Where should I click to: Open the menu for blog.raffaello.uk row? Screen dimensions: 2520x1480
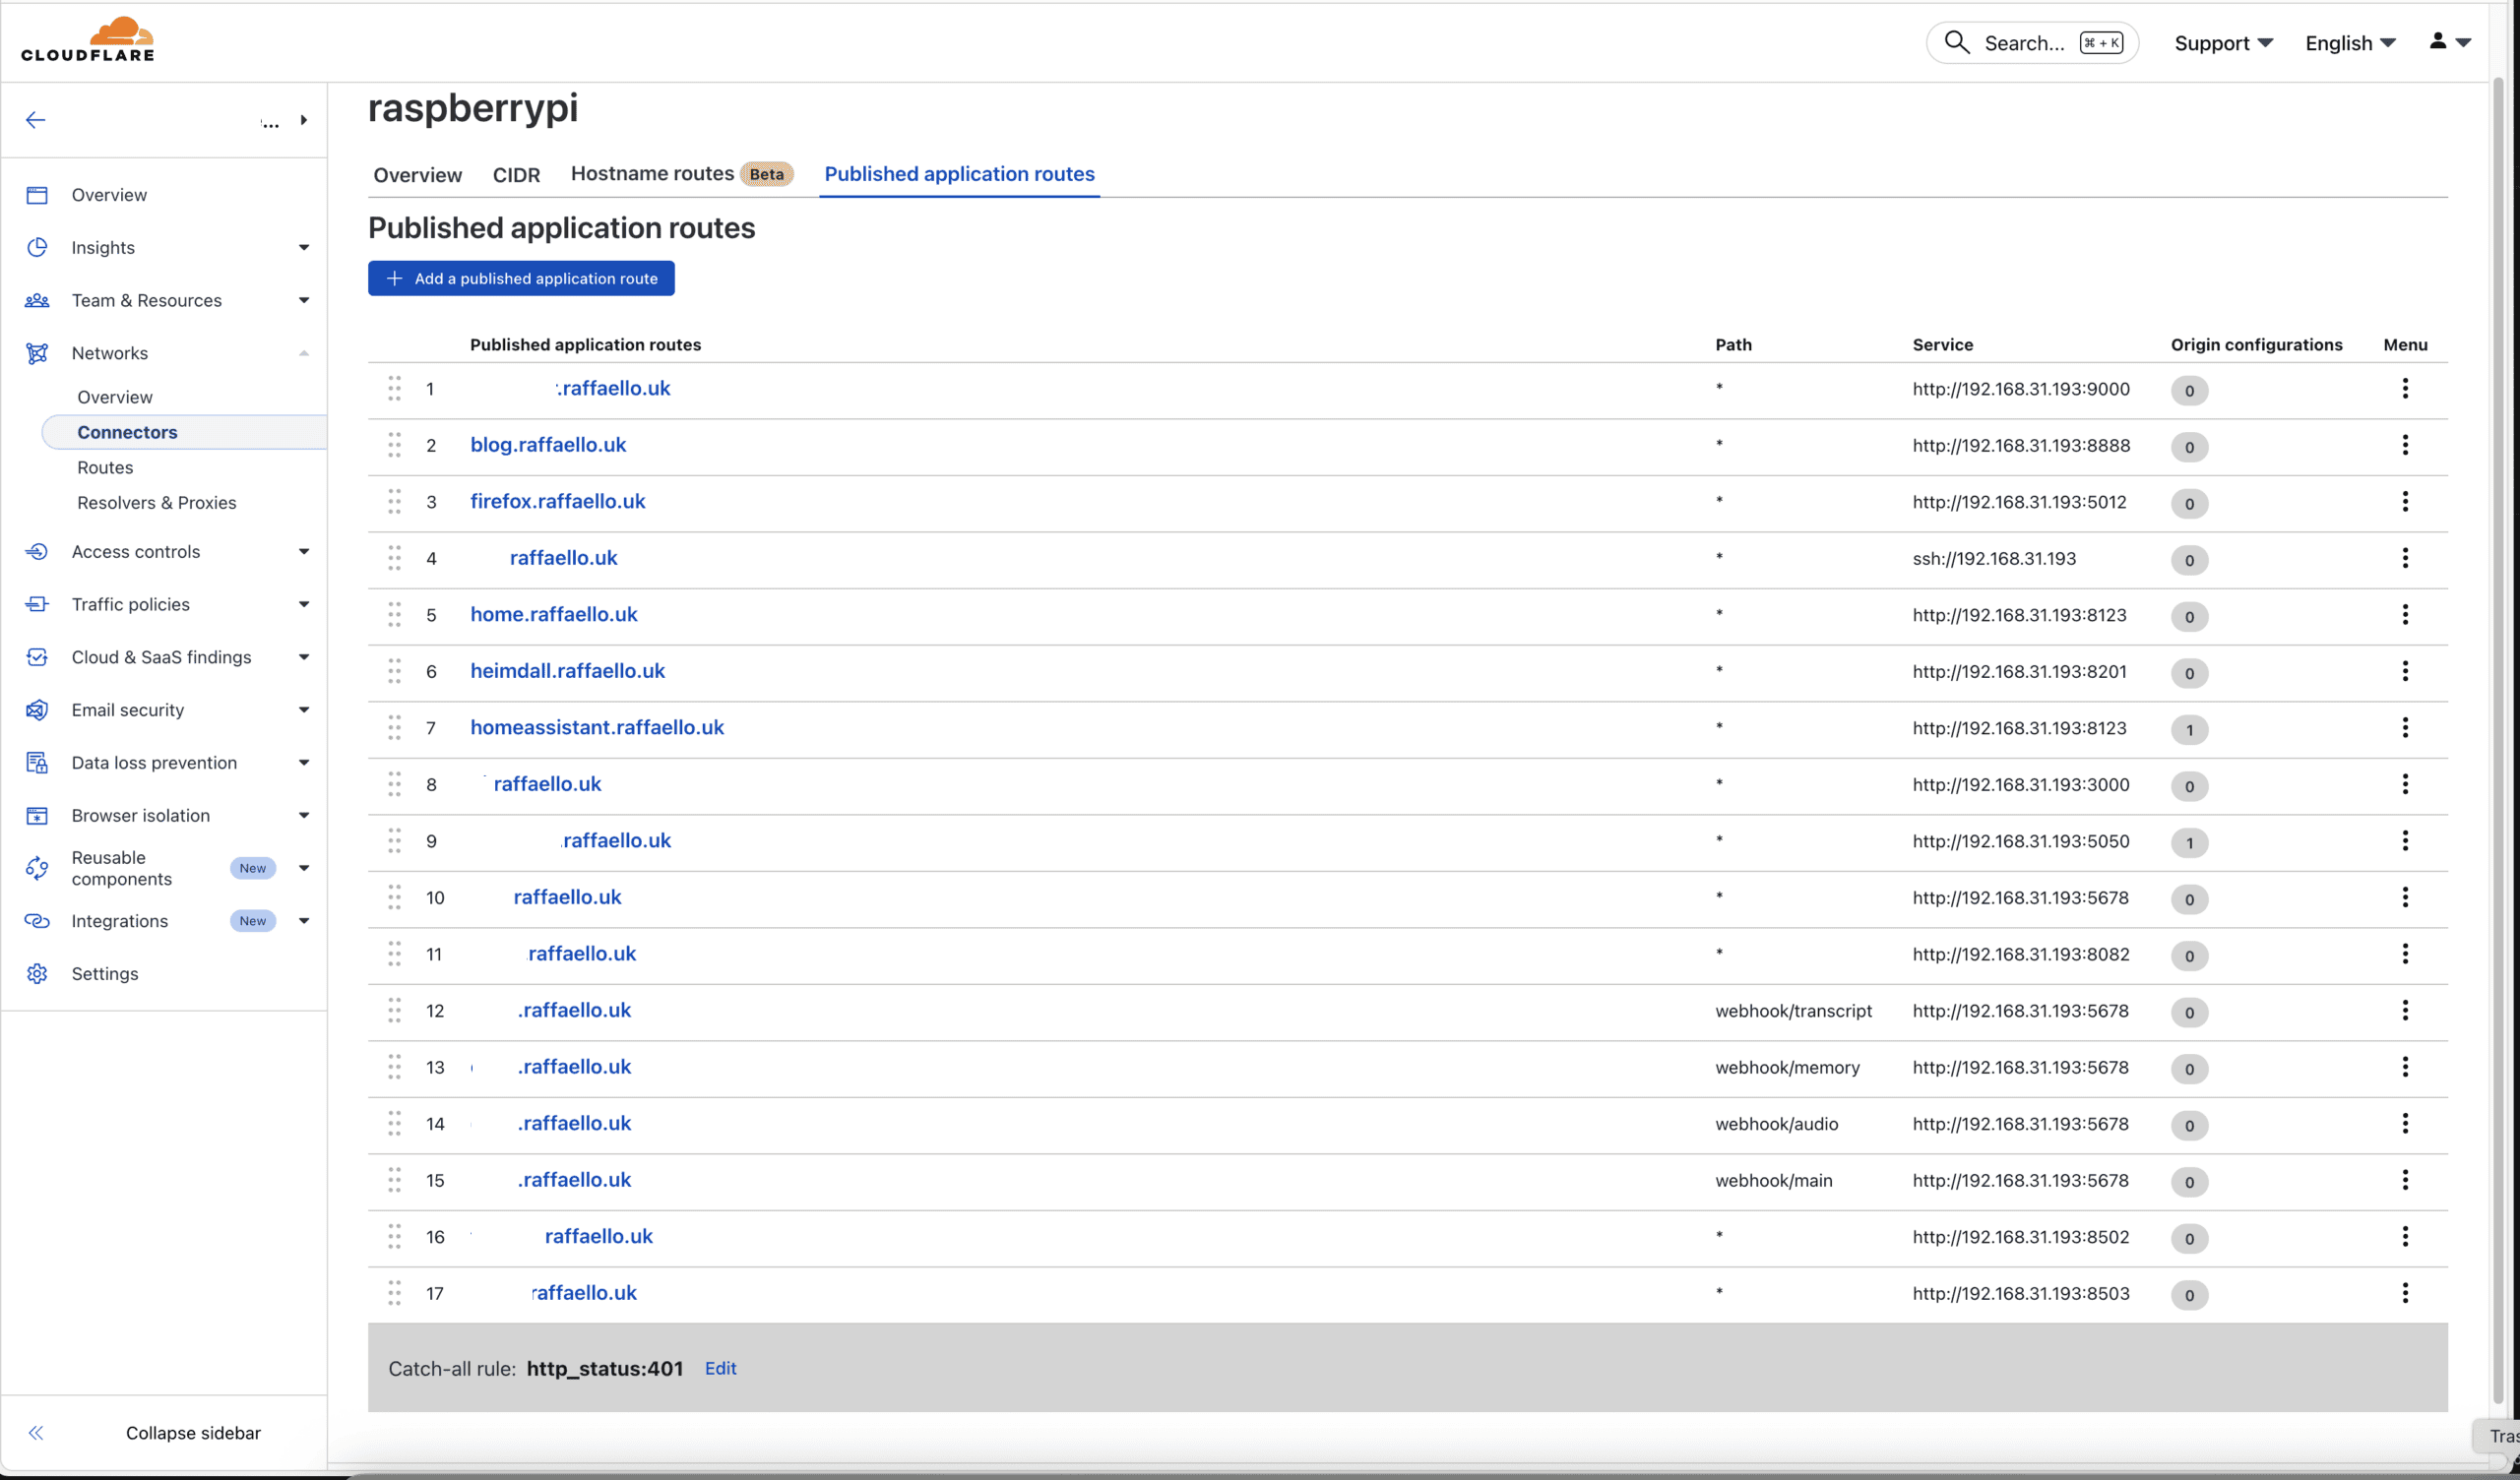pos(2405,445)
